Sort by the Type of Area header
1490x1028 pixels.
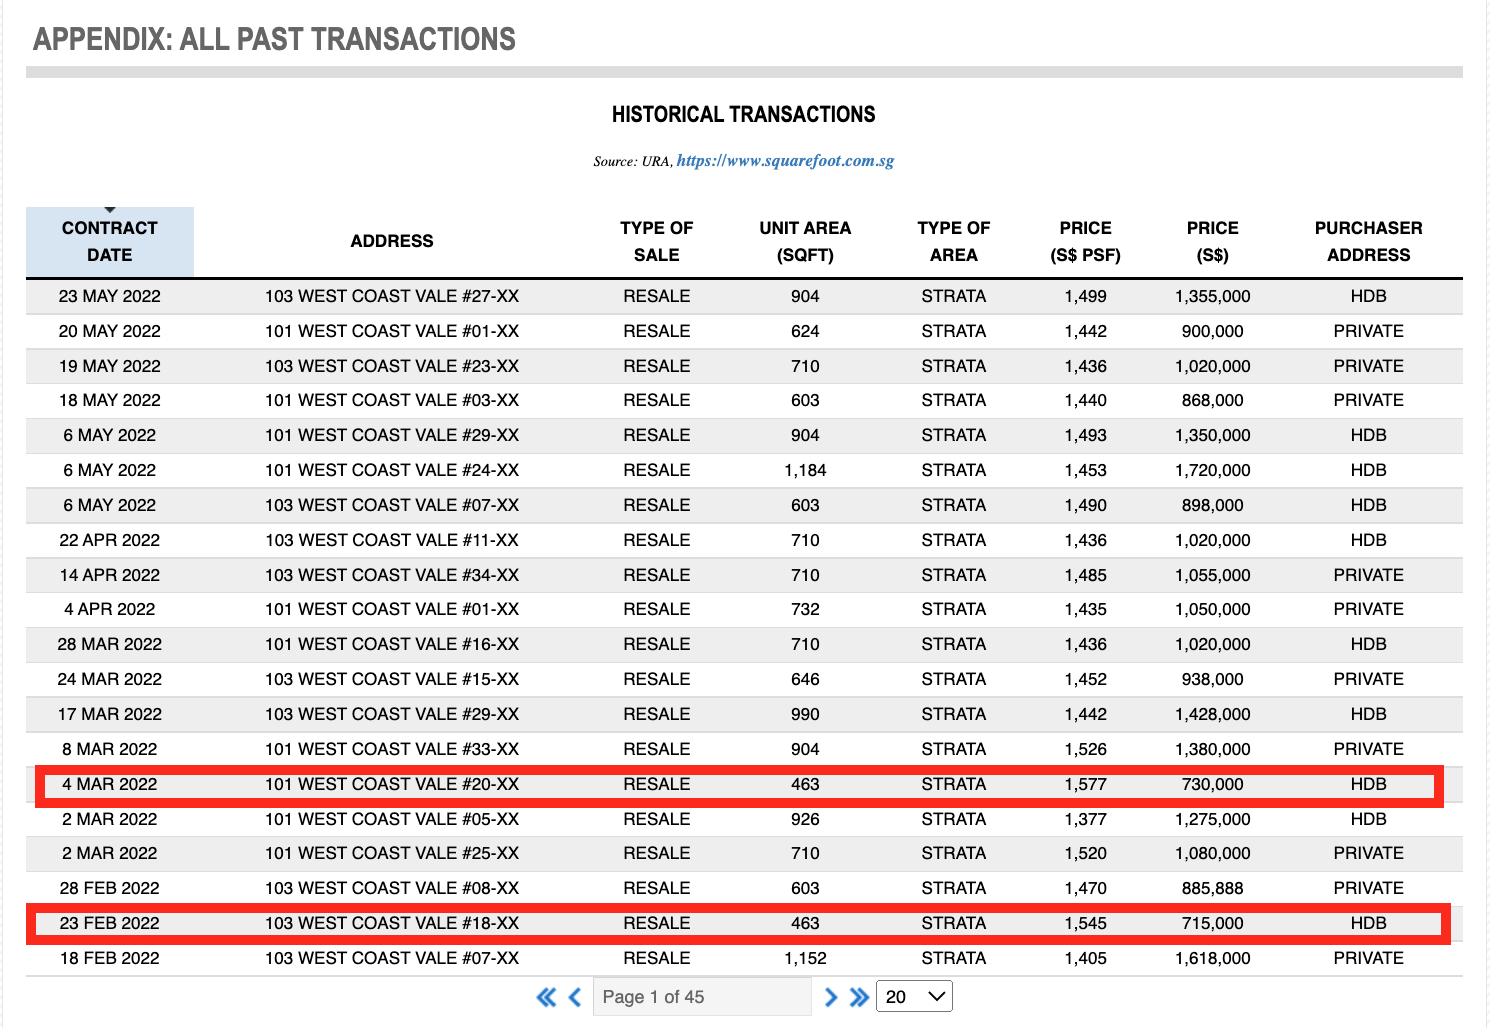point(954,241)
